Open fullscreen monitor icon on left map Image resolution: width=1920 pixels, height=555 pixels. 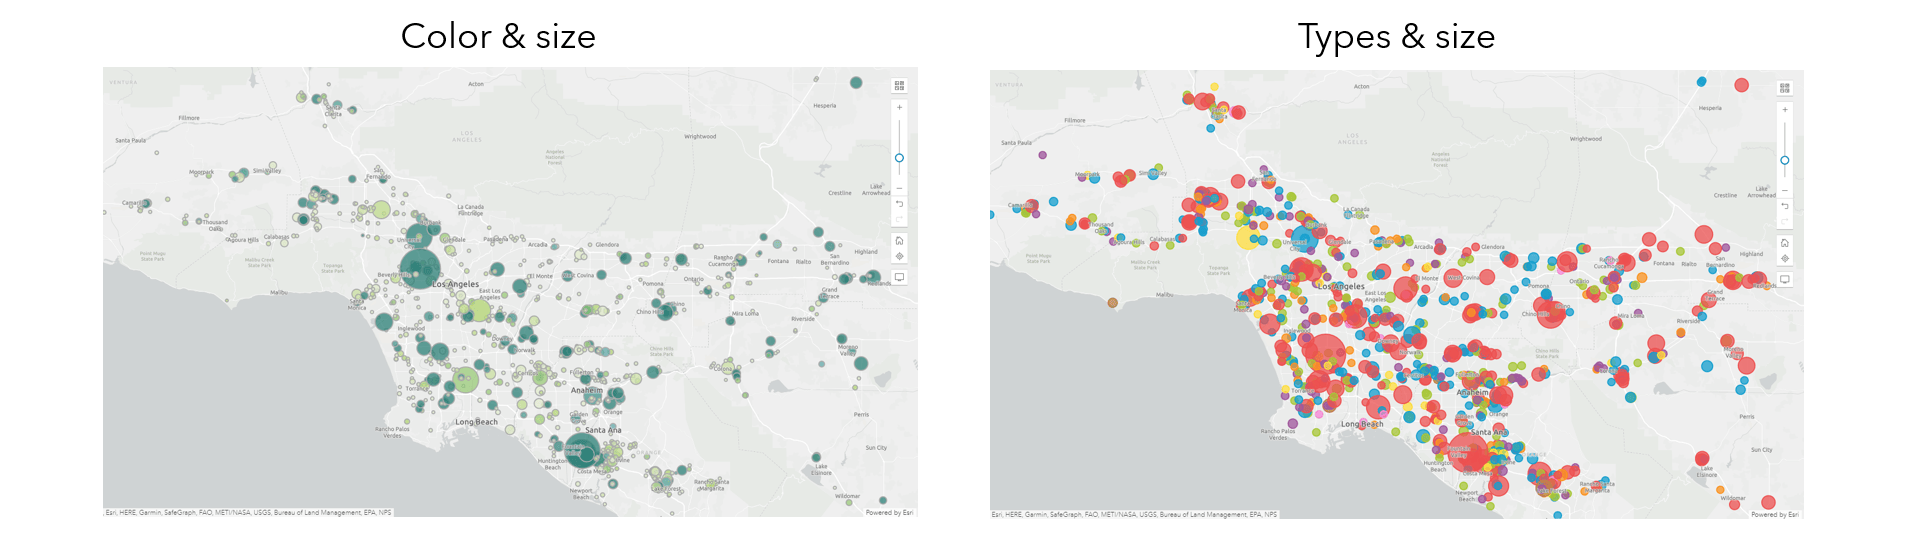899,277
